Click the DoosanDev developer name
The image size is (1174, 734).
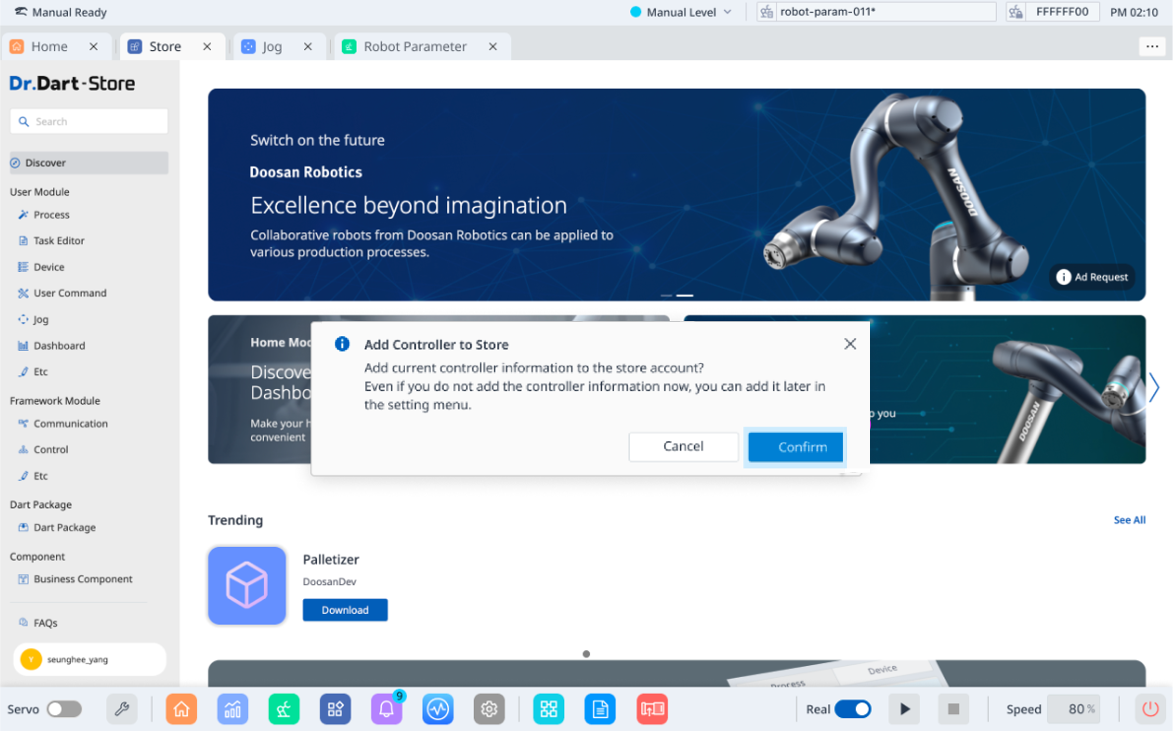tap(329, 582)
